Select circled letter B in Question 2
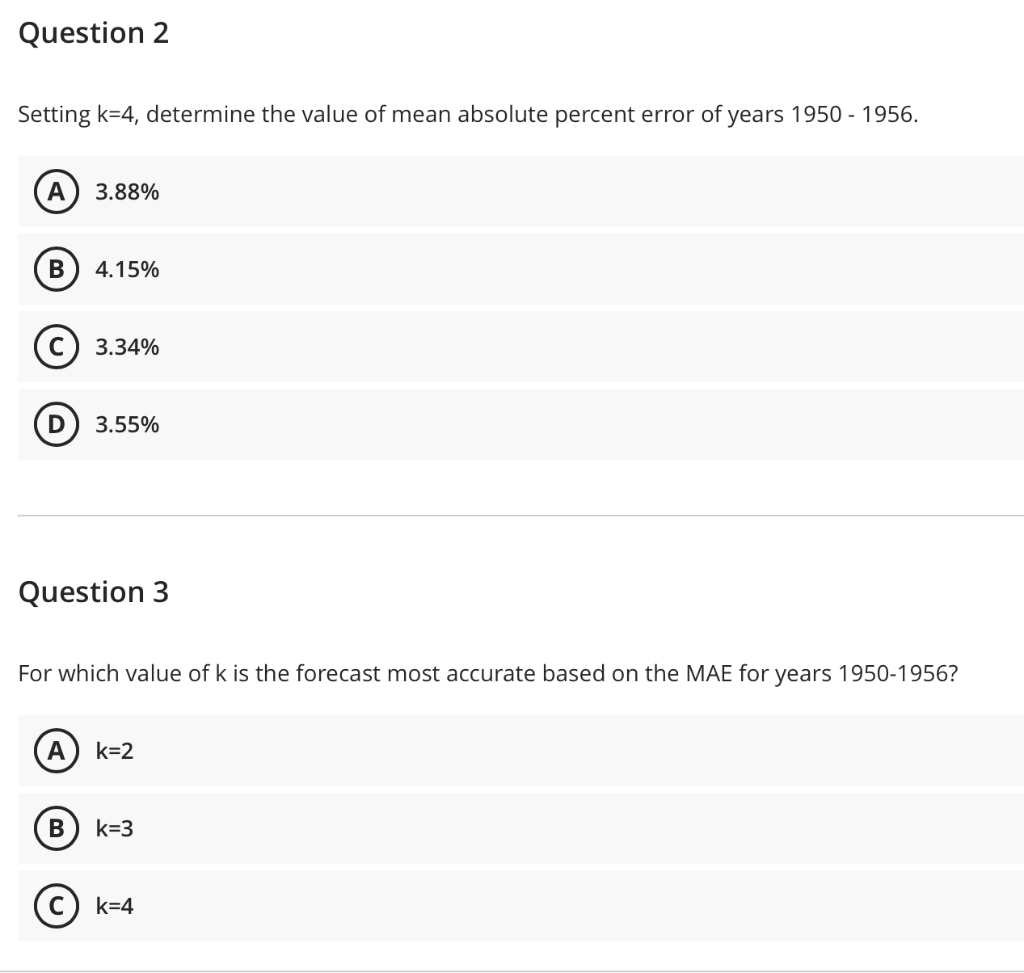The image size is (1024, 973). click(57, 269)
